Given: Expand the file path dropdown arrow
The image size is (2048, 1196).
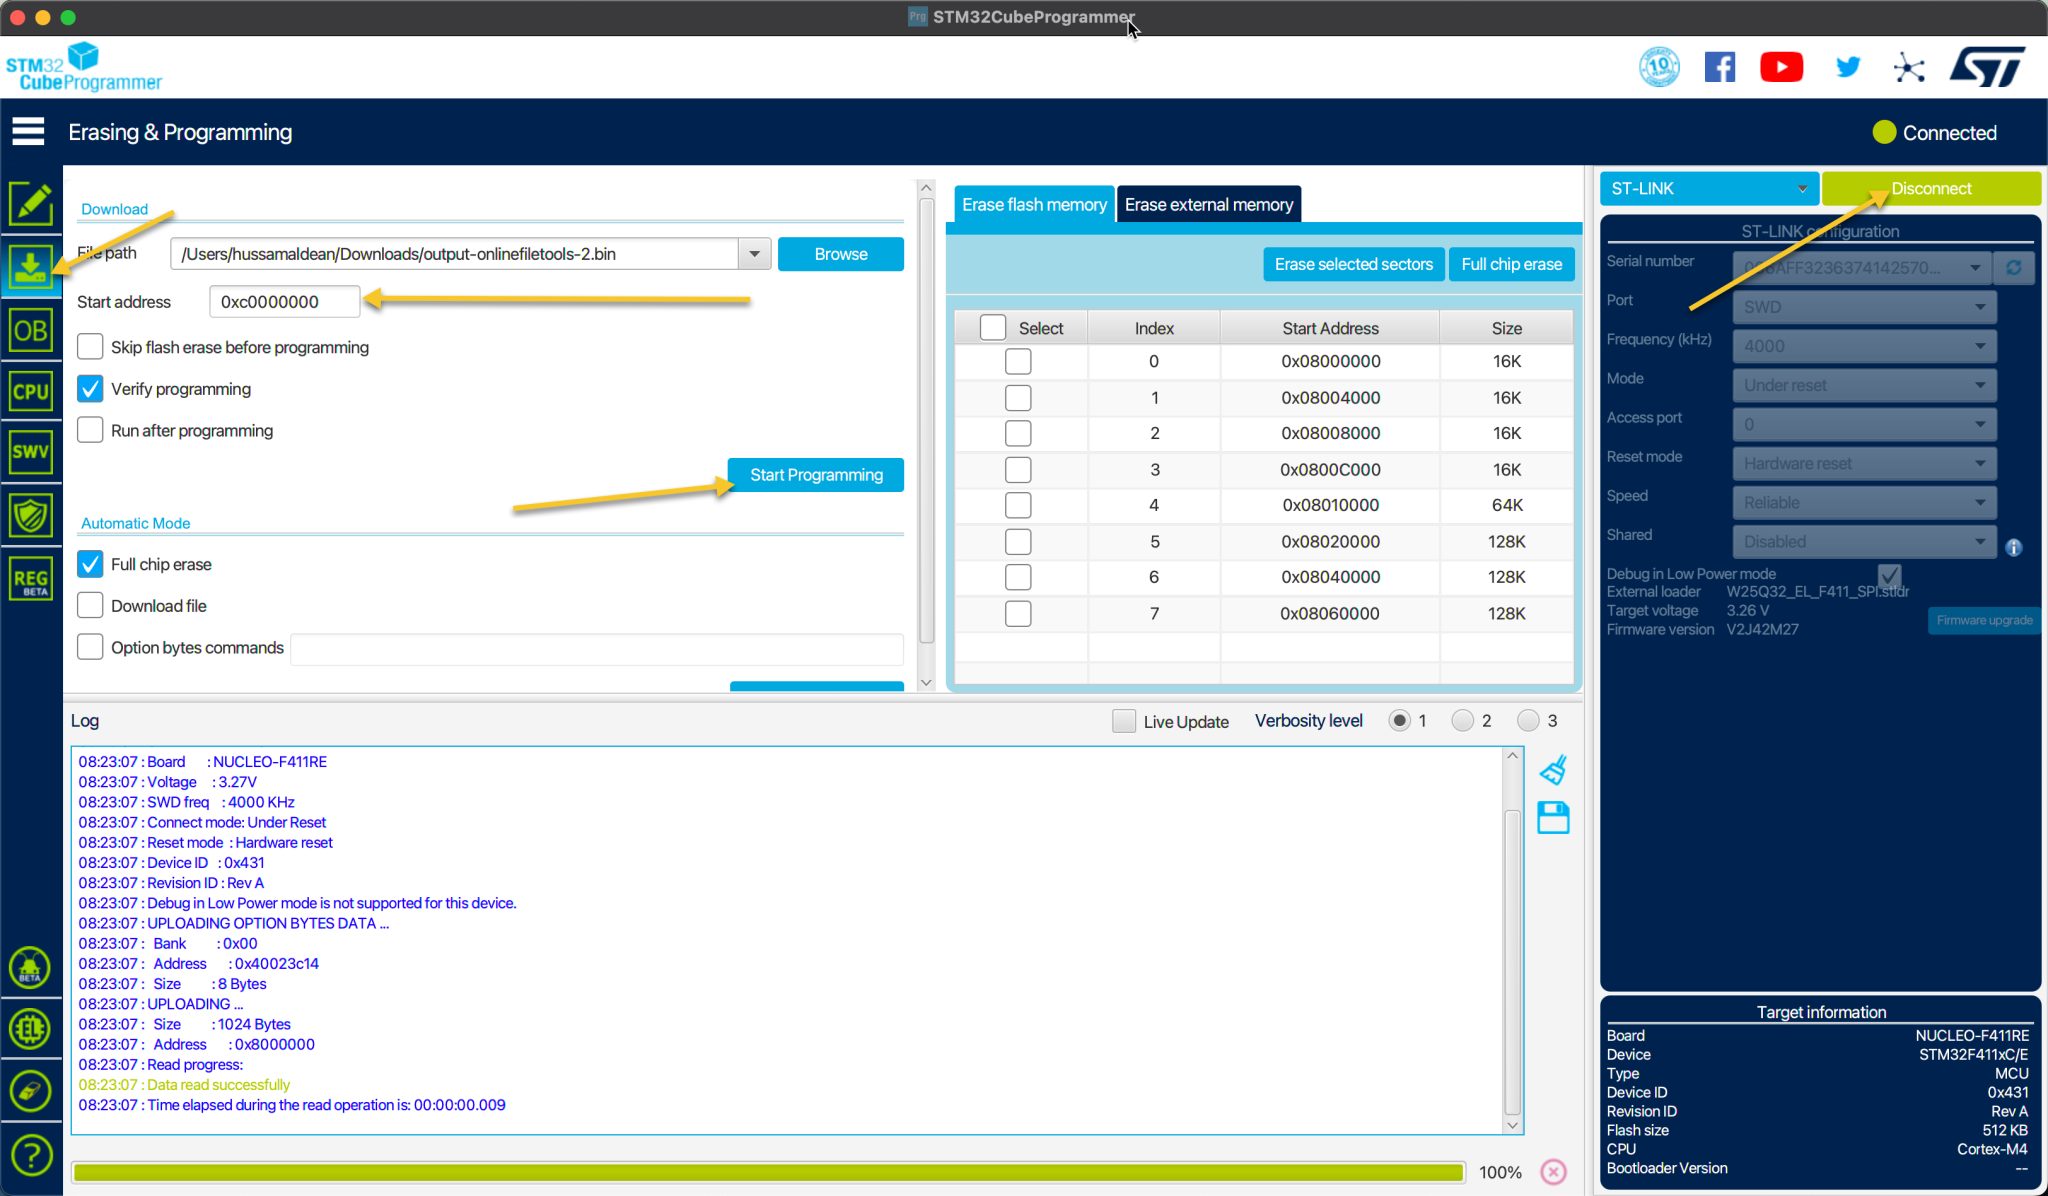Looking at the screenshot, I should 754,254.
